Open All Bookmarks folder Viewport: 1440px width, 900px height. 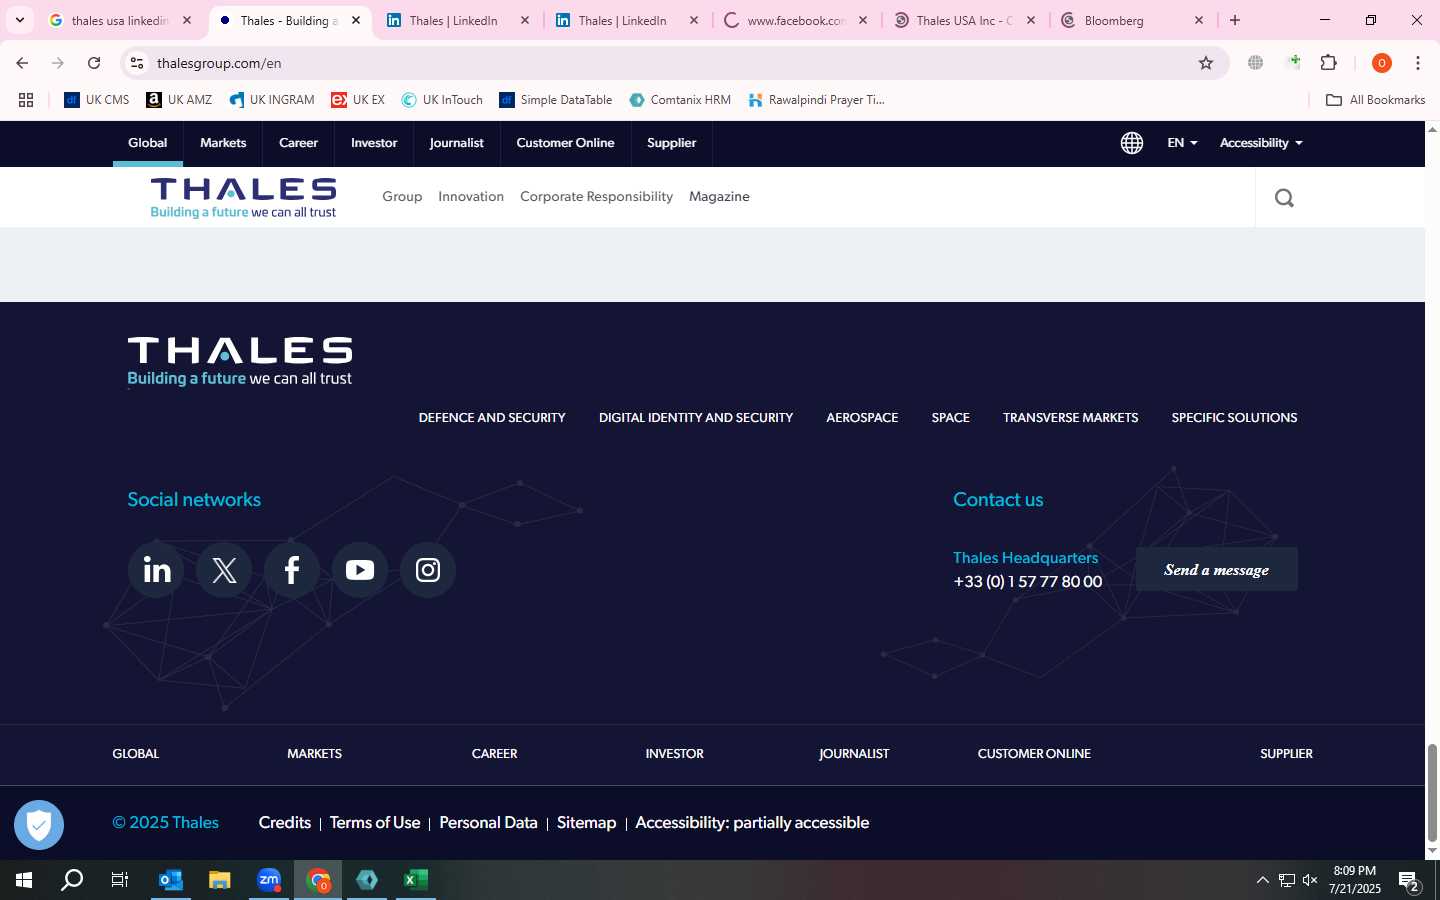tap(1375, 100)
